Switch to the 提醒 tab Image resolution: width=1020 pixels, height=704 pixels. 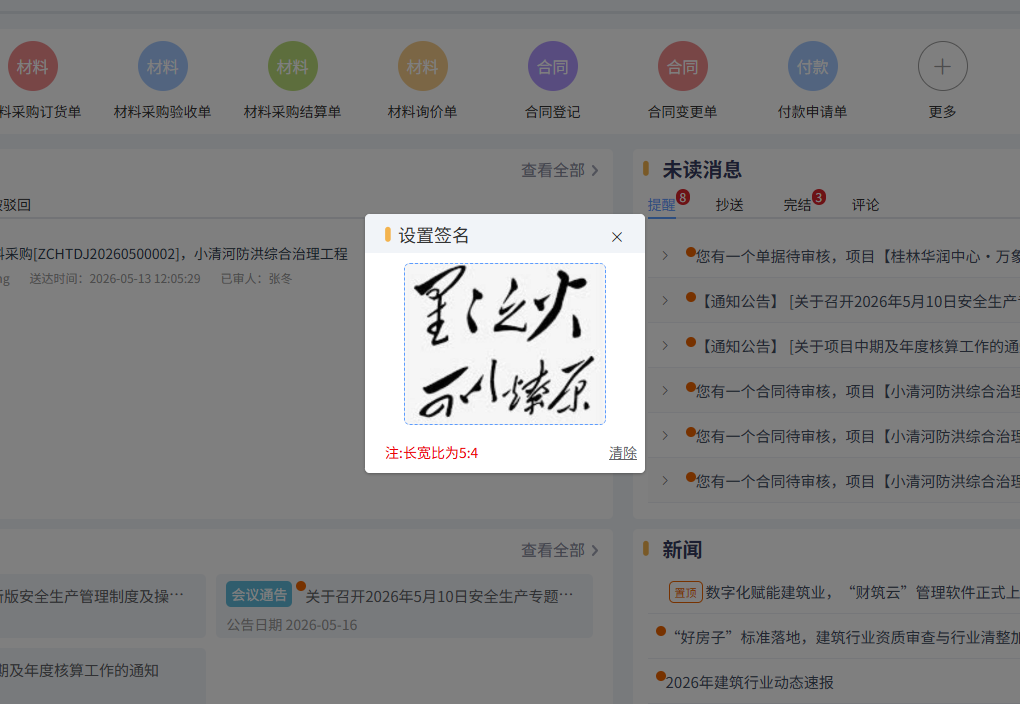point(662,205)
